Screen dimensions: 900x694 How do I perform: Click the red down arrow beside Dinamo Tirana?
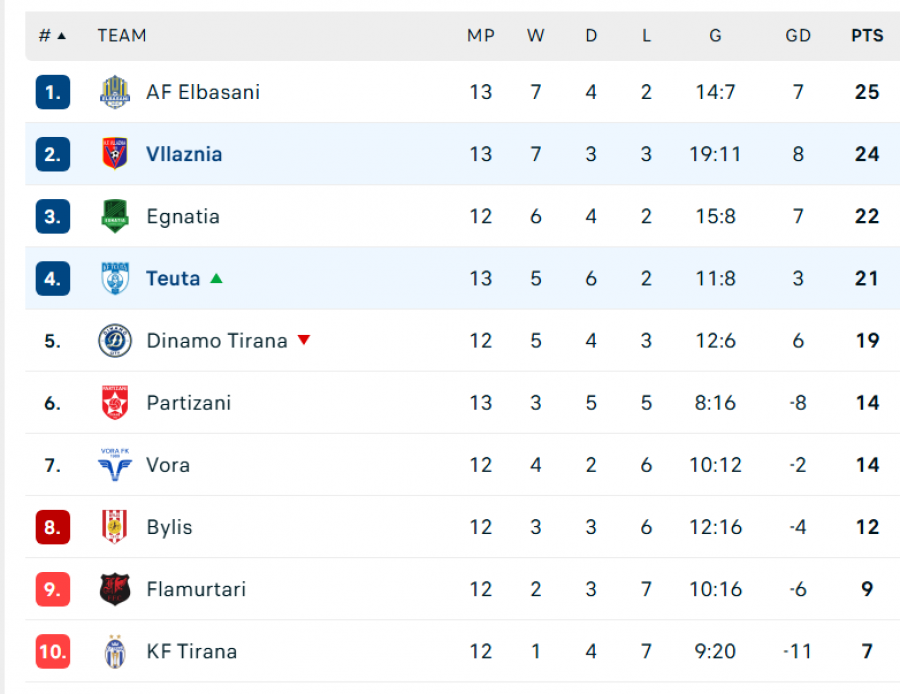tap(304, 340)
